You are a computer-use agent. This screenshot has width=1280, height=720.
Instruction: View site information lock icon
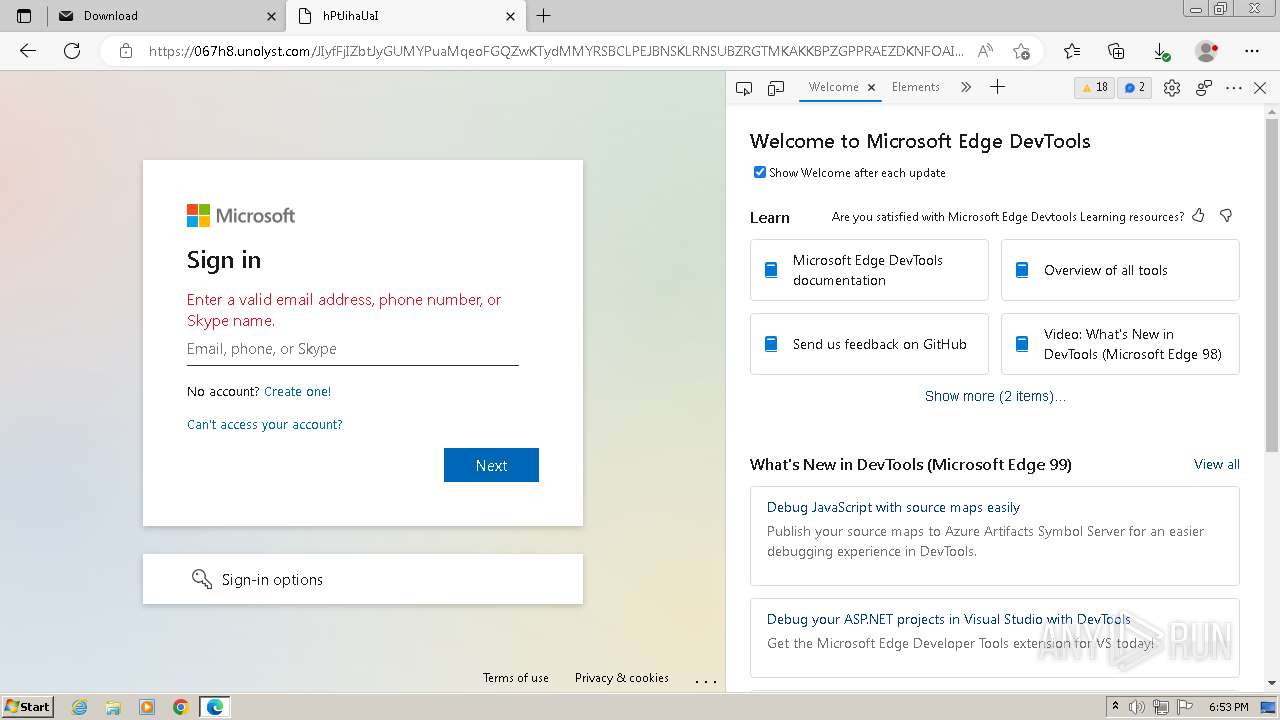126,51
